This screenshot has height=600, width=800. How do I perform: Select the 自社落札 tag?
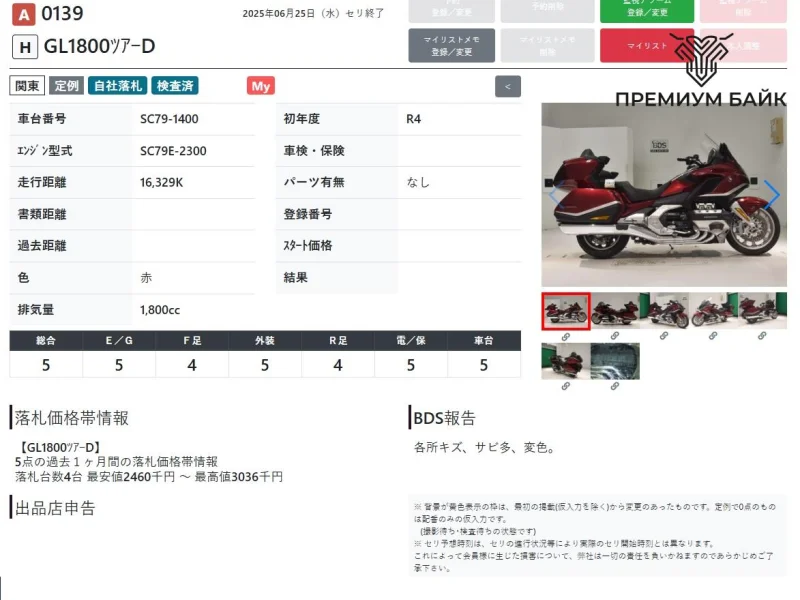[x=117, y=86]
